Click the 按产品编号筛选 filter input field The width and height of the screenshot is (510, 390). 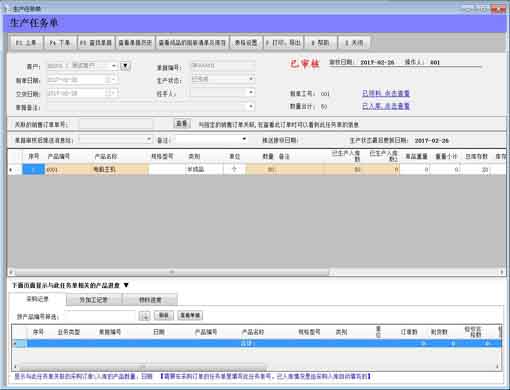pos(101,316)
